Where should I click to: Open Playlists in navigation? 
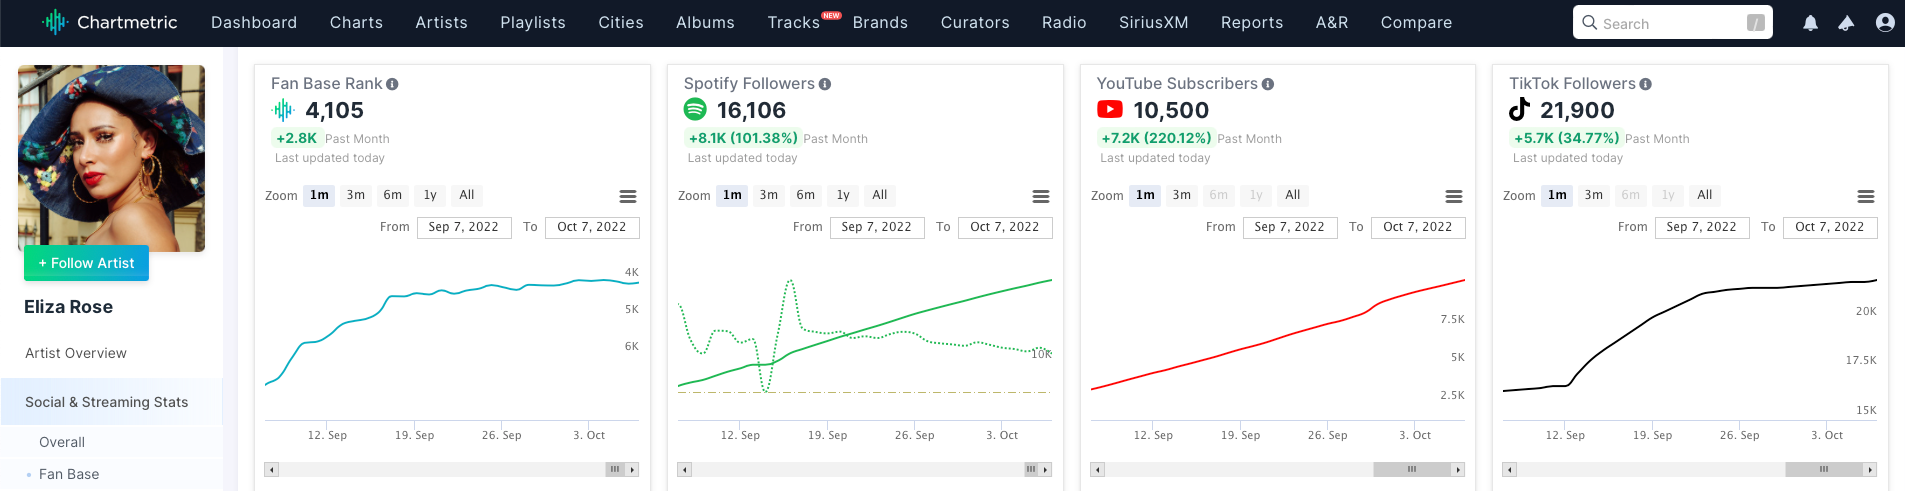click(533, 22)
